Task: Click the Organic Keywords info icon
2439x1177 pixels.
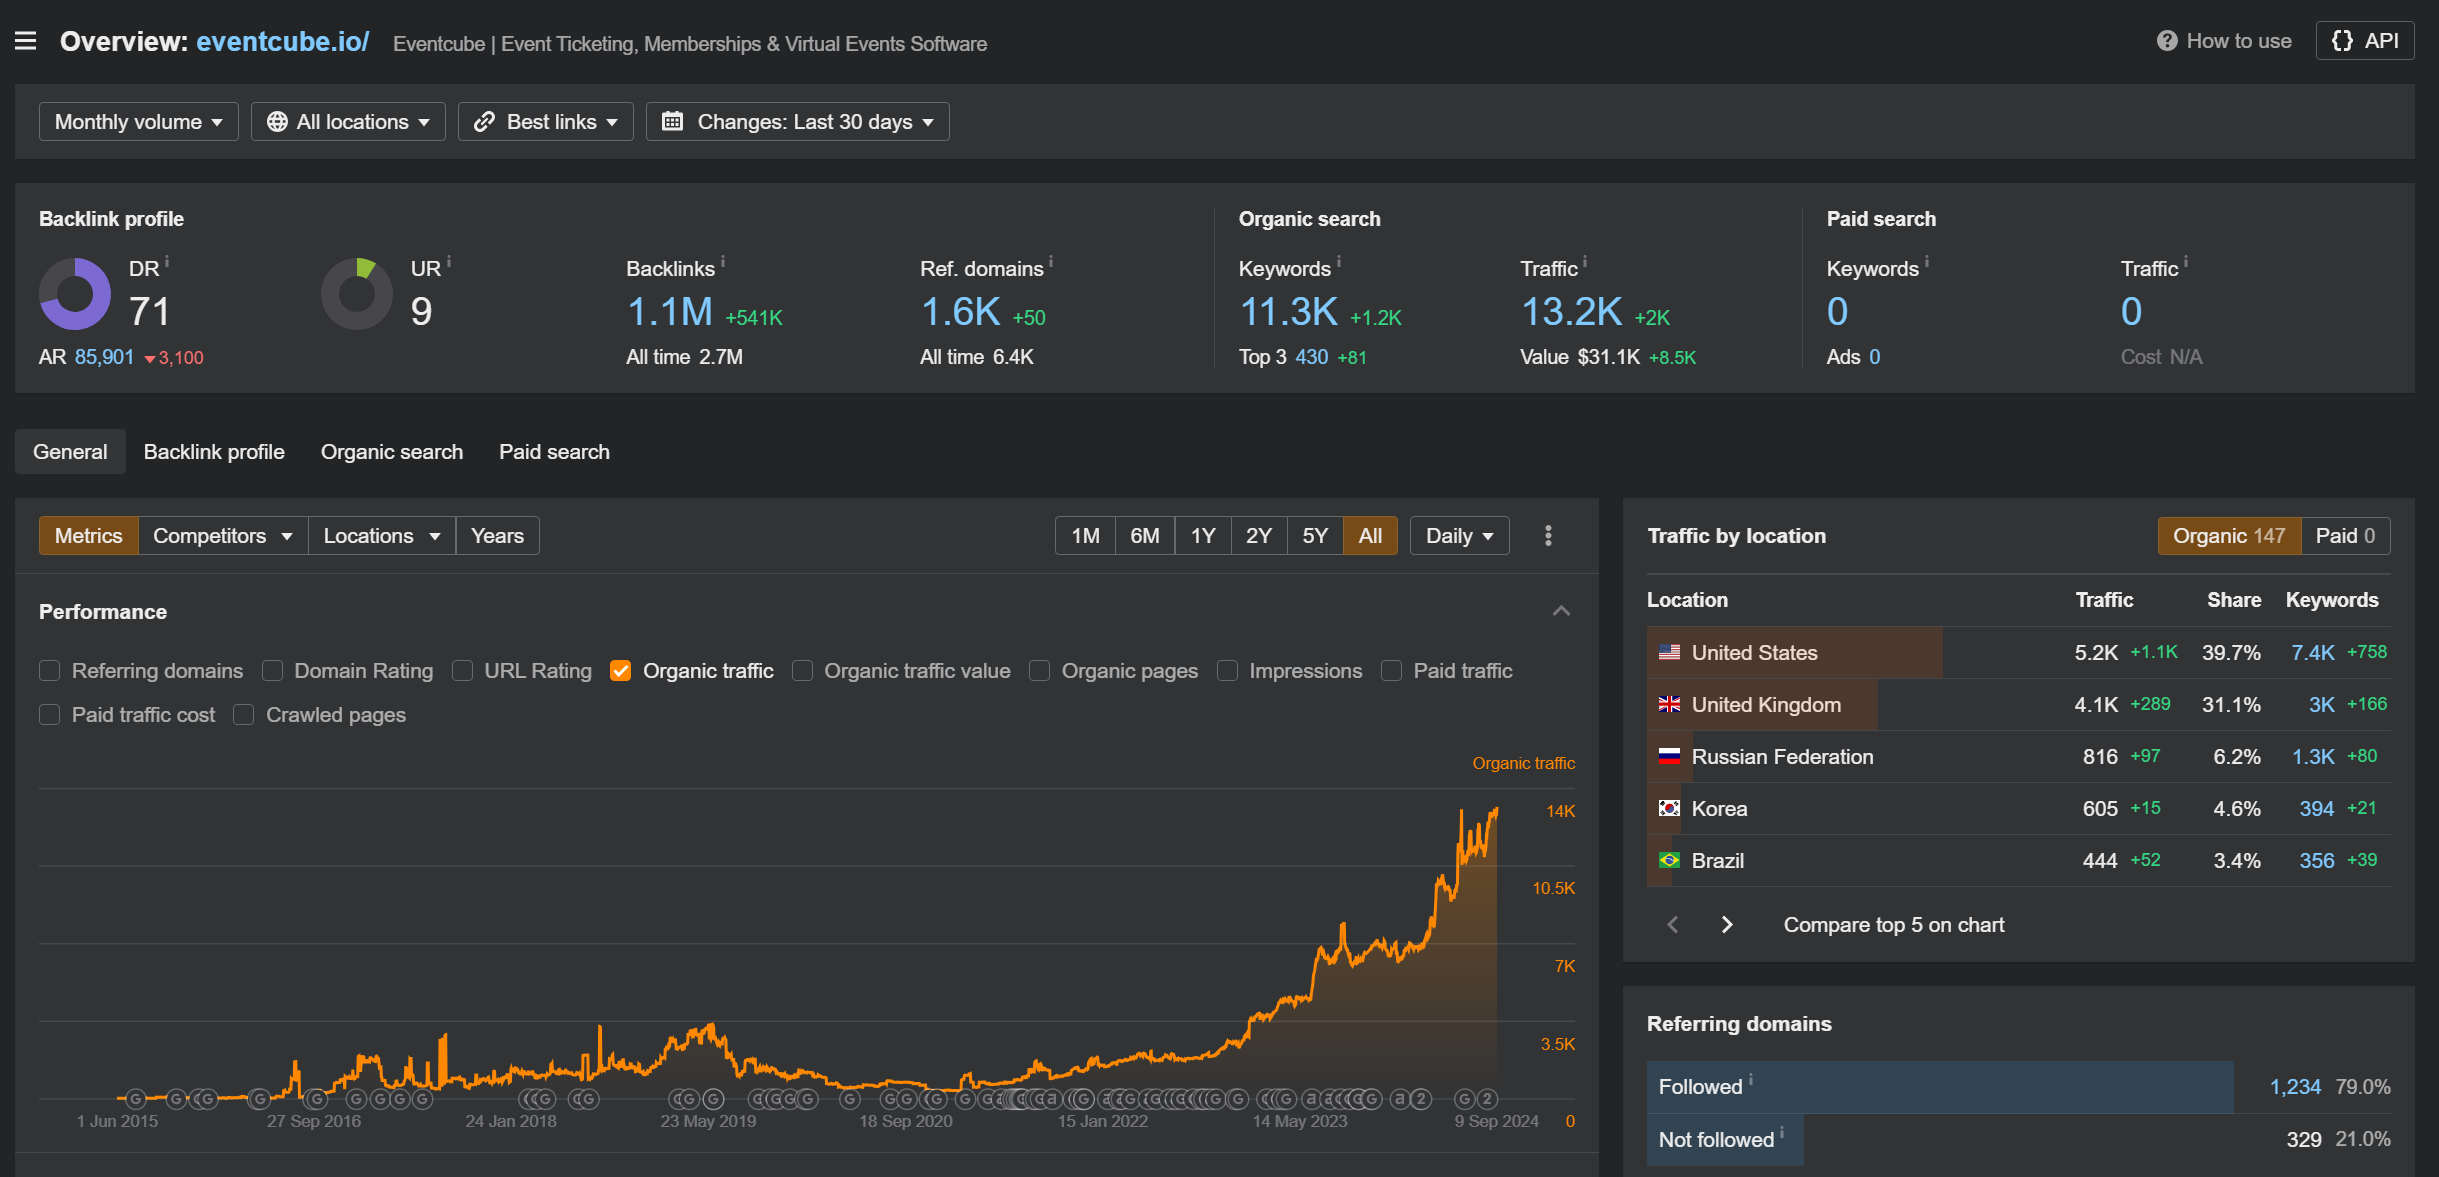Action: point(1339,262)
